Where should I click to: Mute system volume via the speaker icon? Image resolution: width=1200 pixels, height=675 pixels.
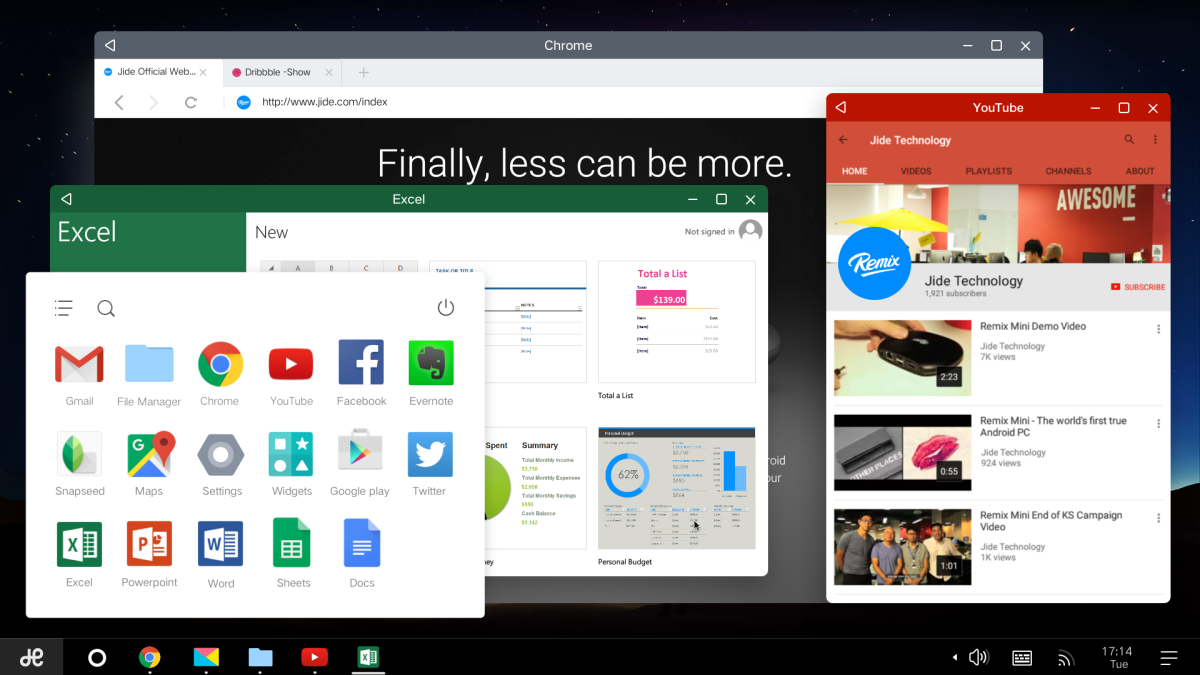[978, 657]
